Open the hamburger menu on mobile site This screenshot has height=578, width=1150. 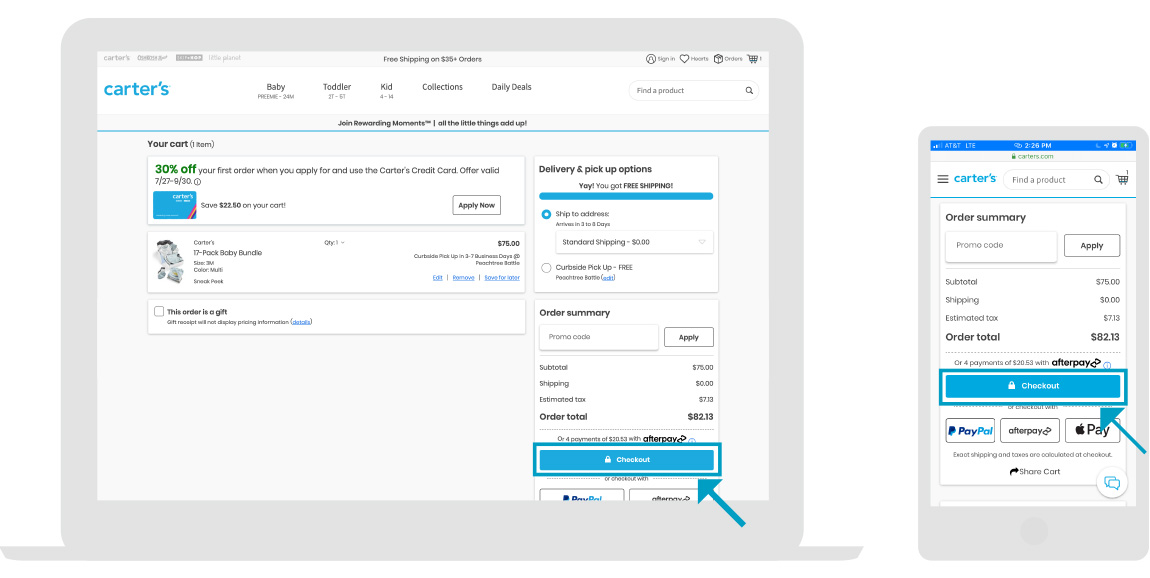[x=943, y=180]
